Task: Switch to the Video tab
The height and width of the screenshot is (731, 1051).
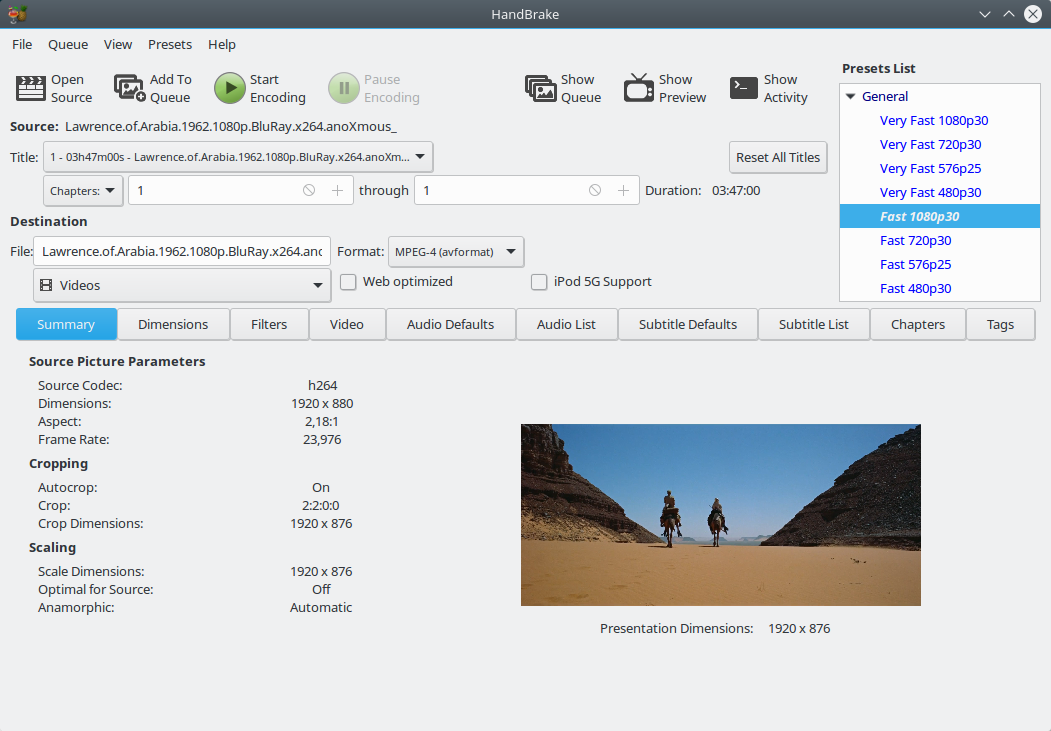Action: pyautogui.click(x=347, y=324)
